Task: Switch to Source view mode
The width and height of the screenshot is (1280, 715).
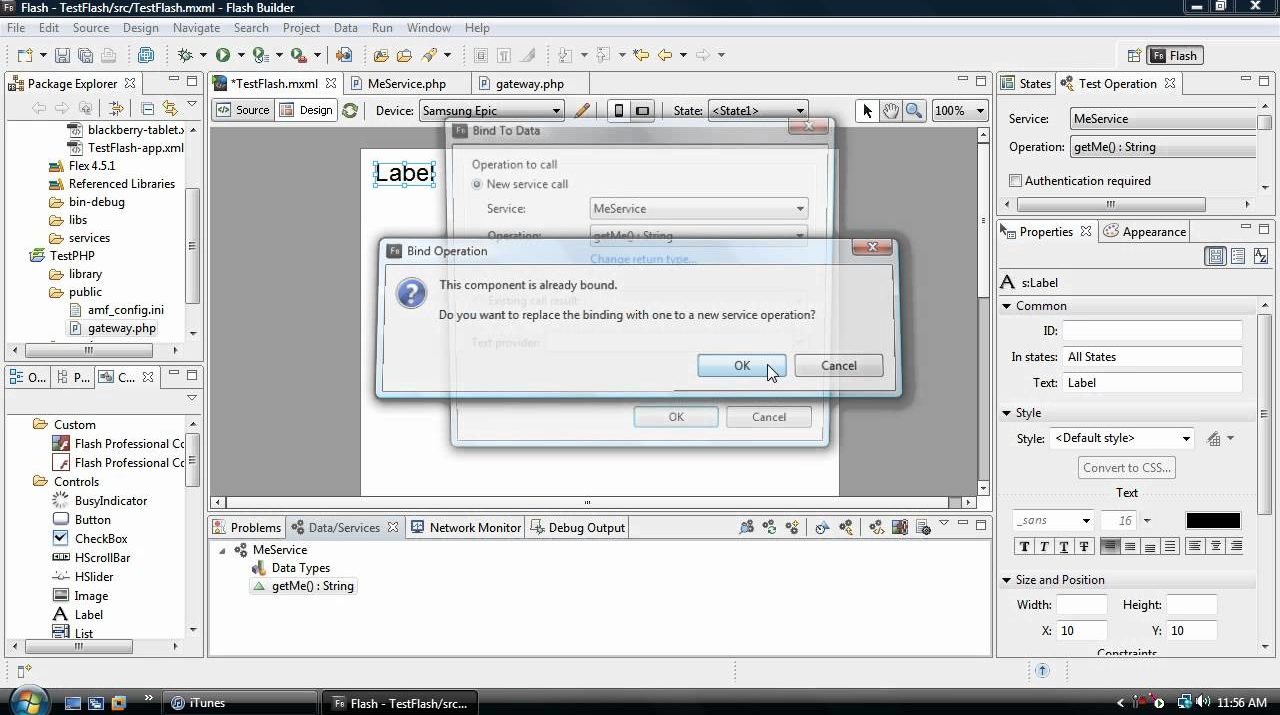Action: (243, 110)
